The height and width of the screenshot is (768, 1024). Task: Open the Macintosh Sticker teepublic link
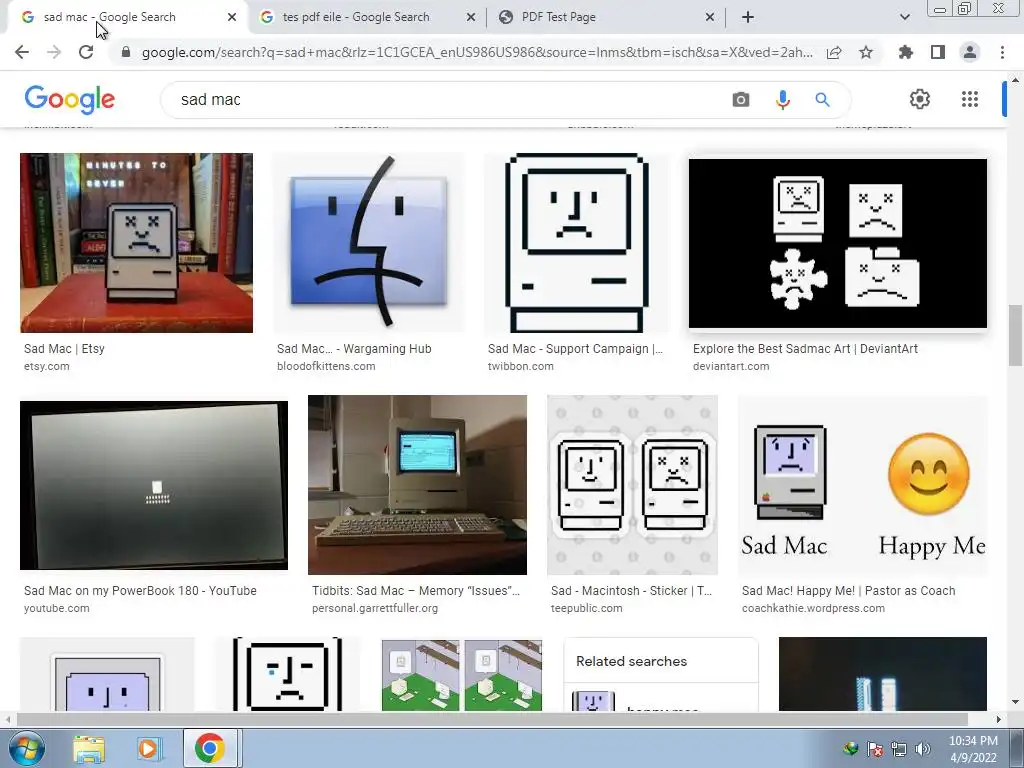pyautogui.click(x=632, y=590)
